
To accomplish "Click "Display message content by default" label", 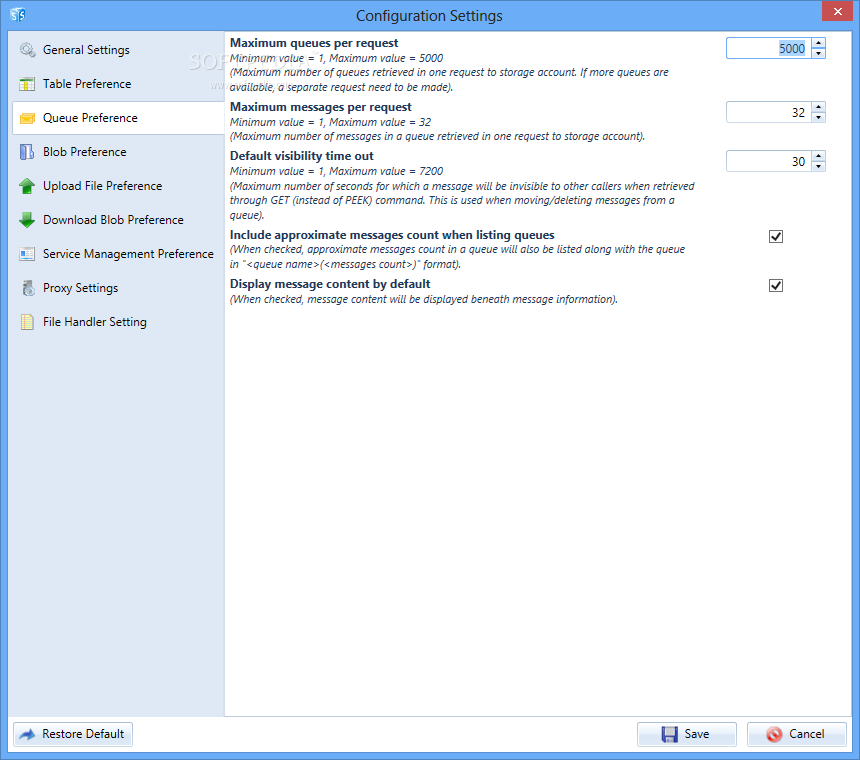I will click(x=330, y=284).
